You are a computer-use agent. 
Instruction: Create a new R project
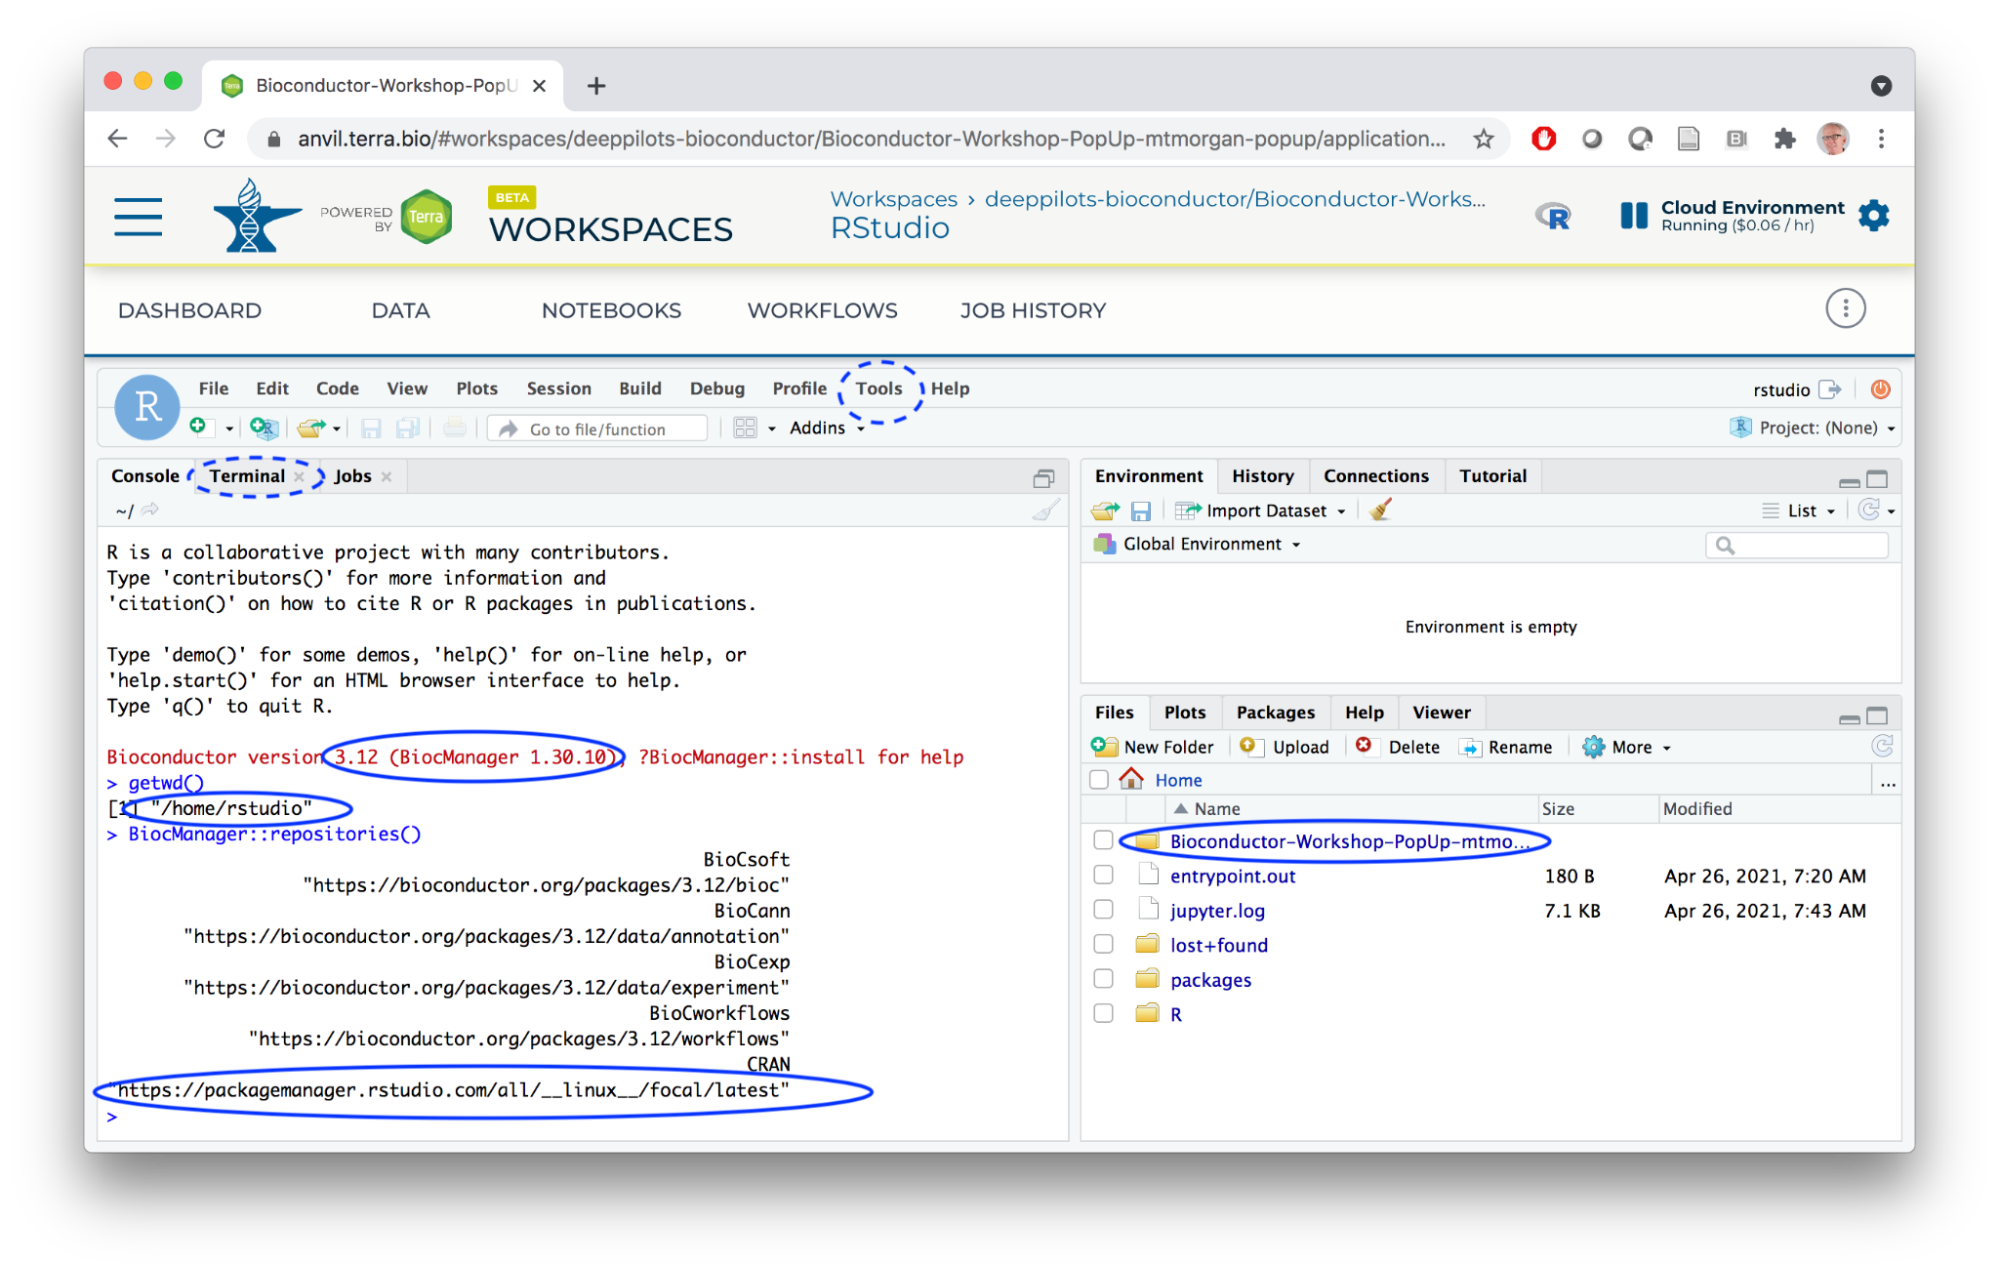[x=264, y=428]
